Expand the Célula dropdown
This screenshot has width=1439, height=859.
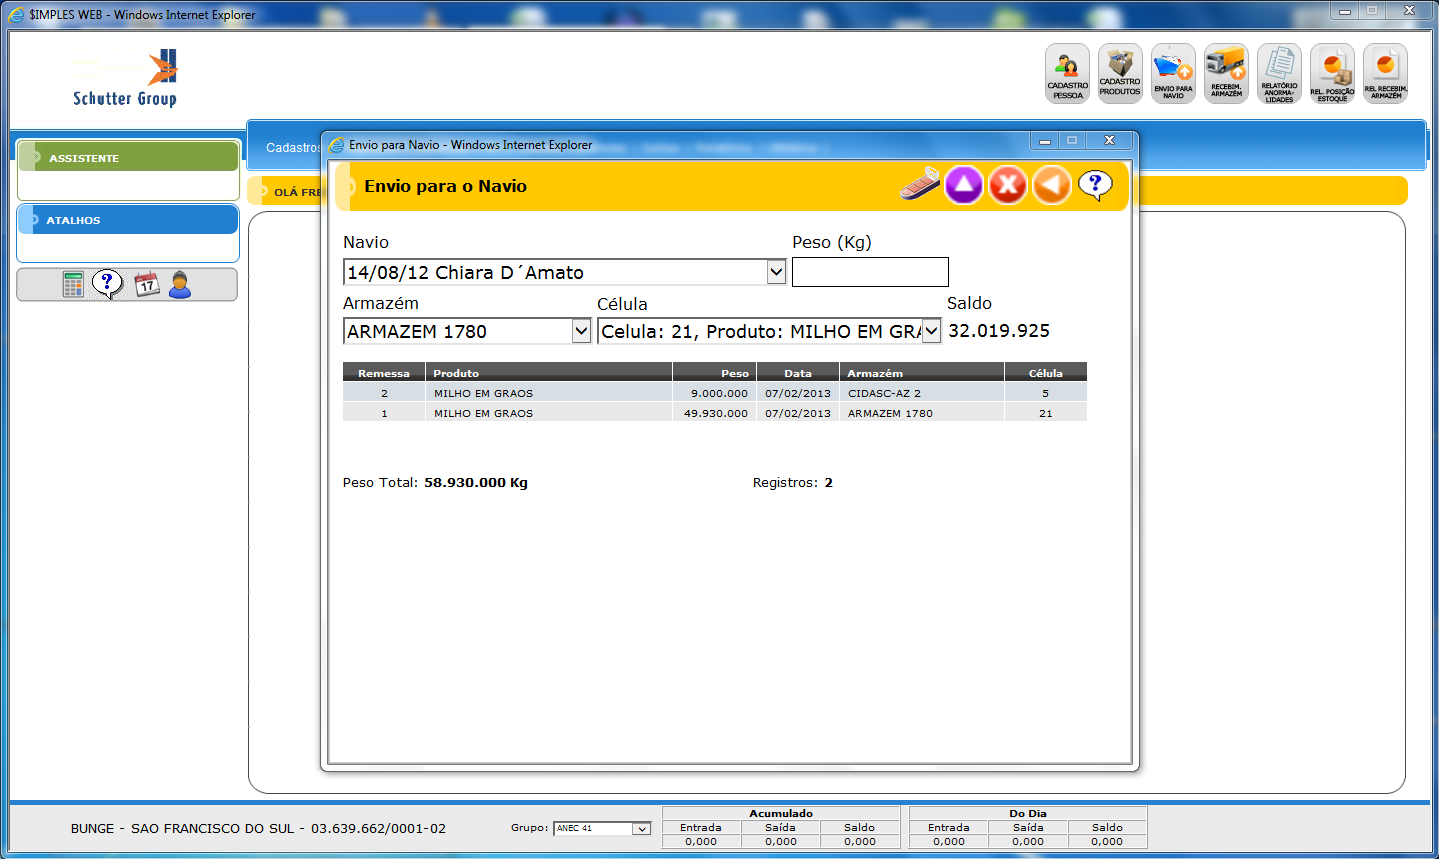pyautogui.click(x=931, y=331)
